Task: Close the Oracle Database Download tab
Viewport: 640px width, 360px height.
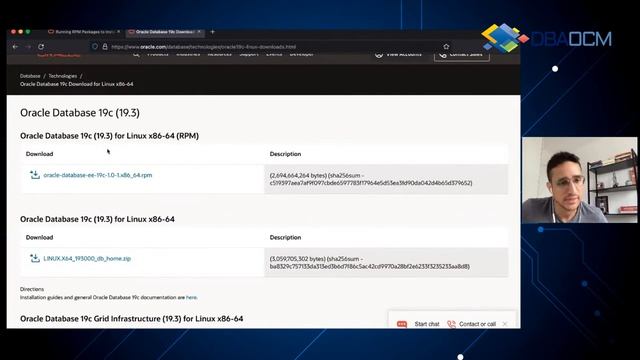Action: pyautogui.click(x=199, y=32)
